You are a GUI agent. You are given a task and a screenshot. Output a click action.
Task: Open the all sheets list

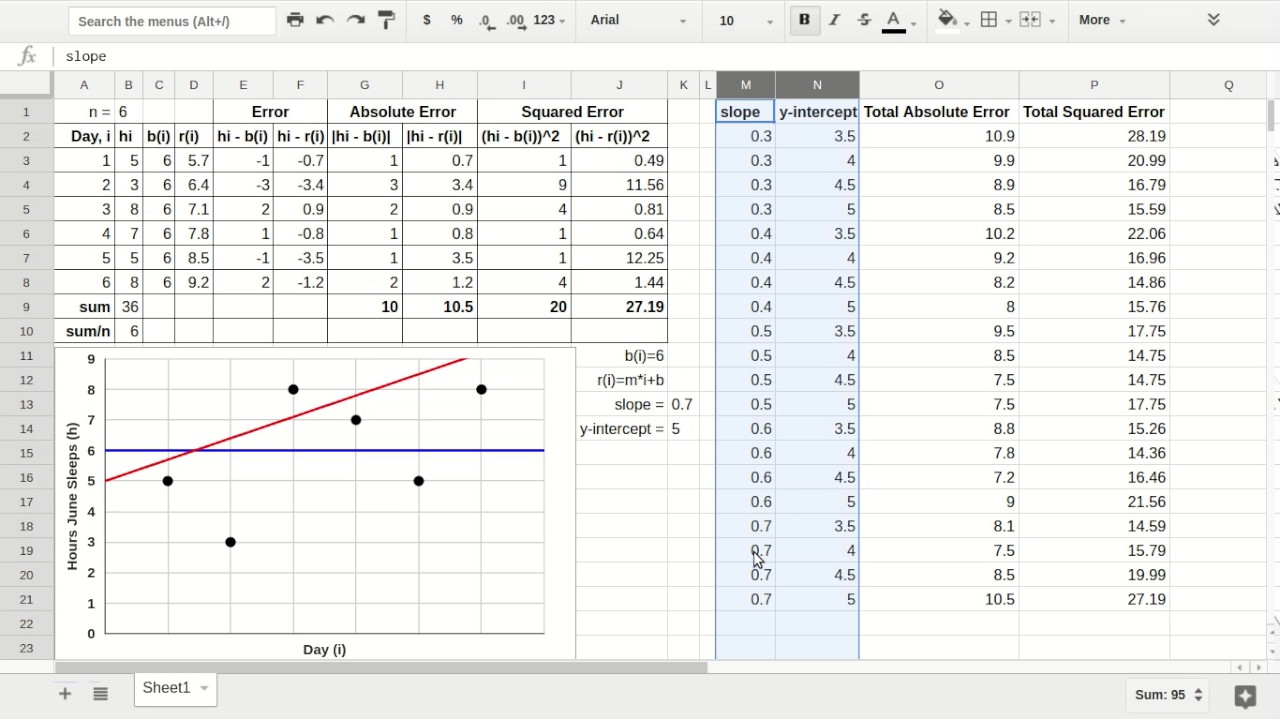coord(100,693)
